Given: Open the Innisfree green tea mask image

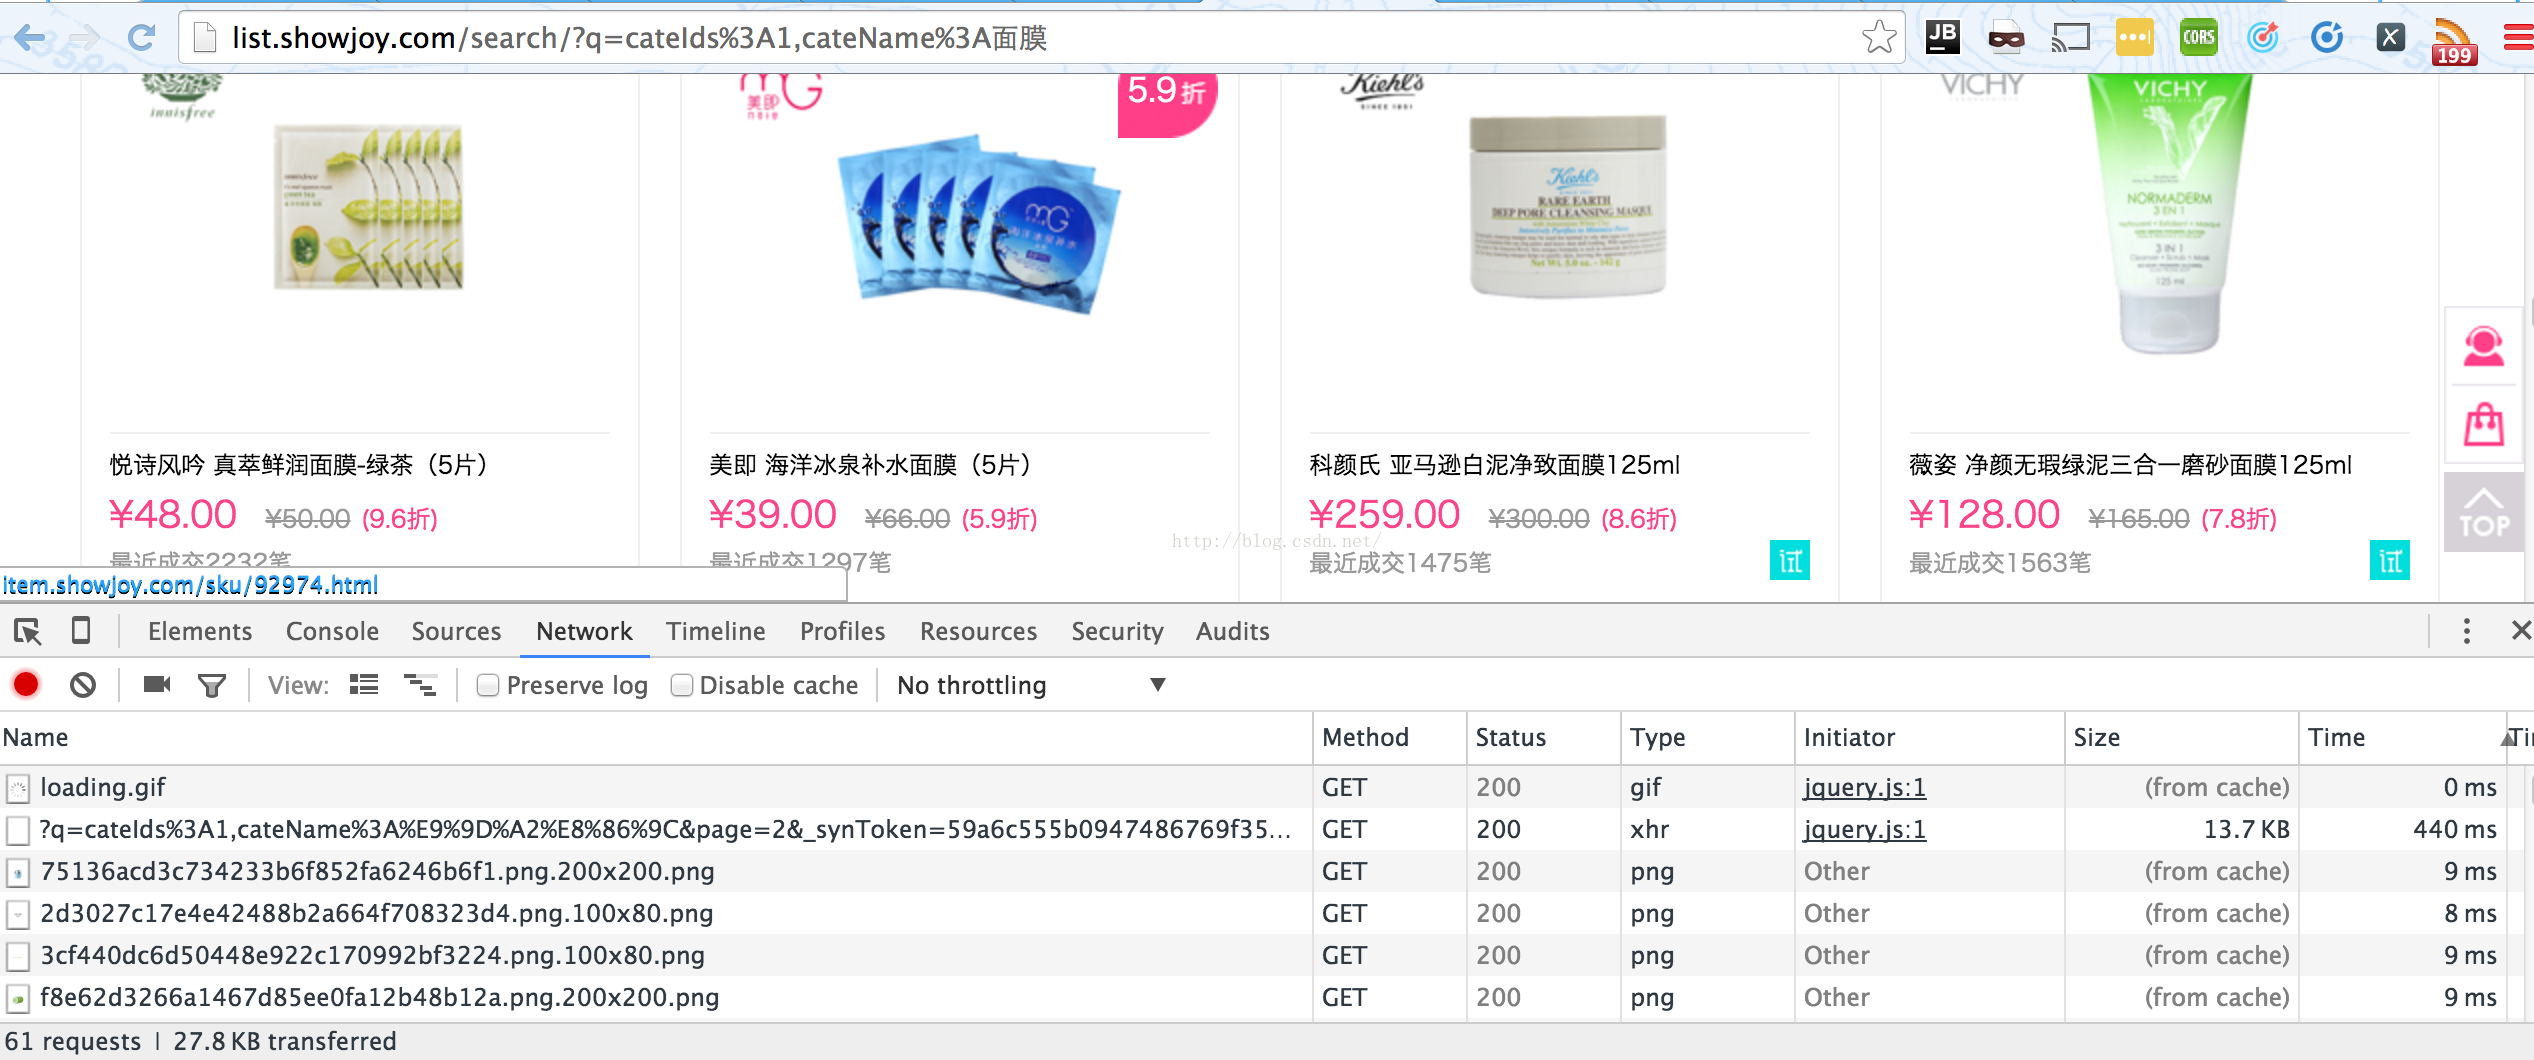Looking at the screenshot, I should (x=369, y=207).
